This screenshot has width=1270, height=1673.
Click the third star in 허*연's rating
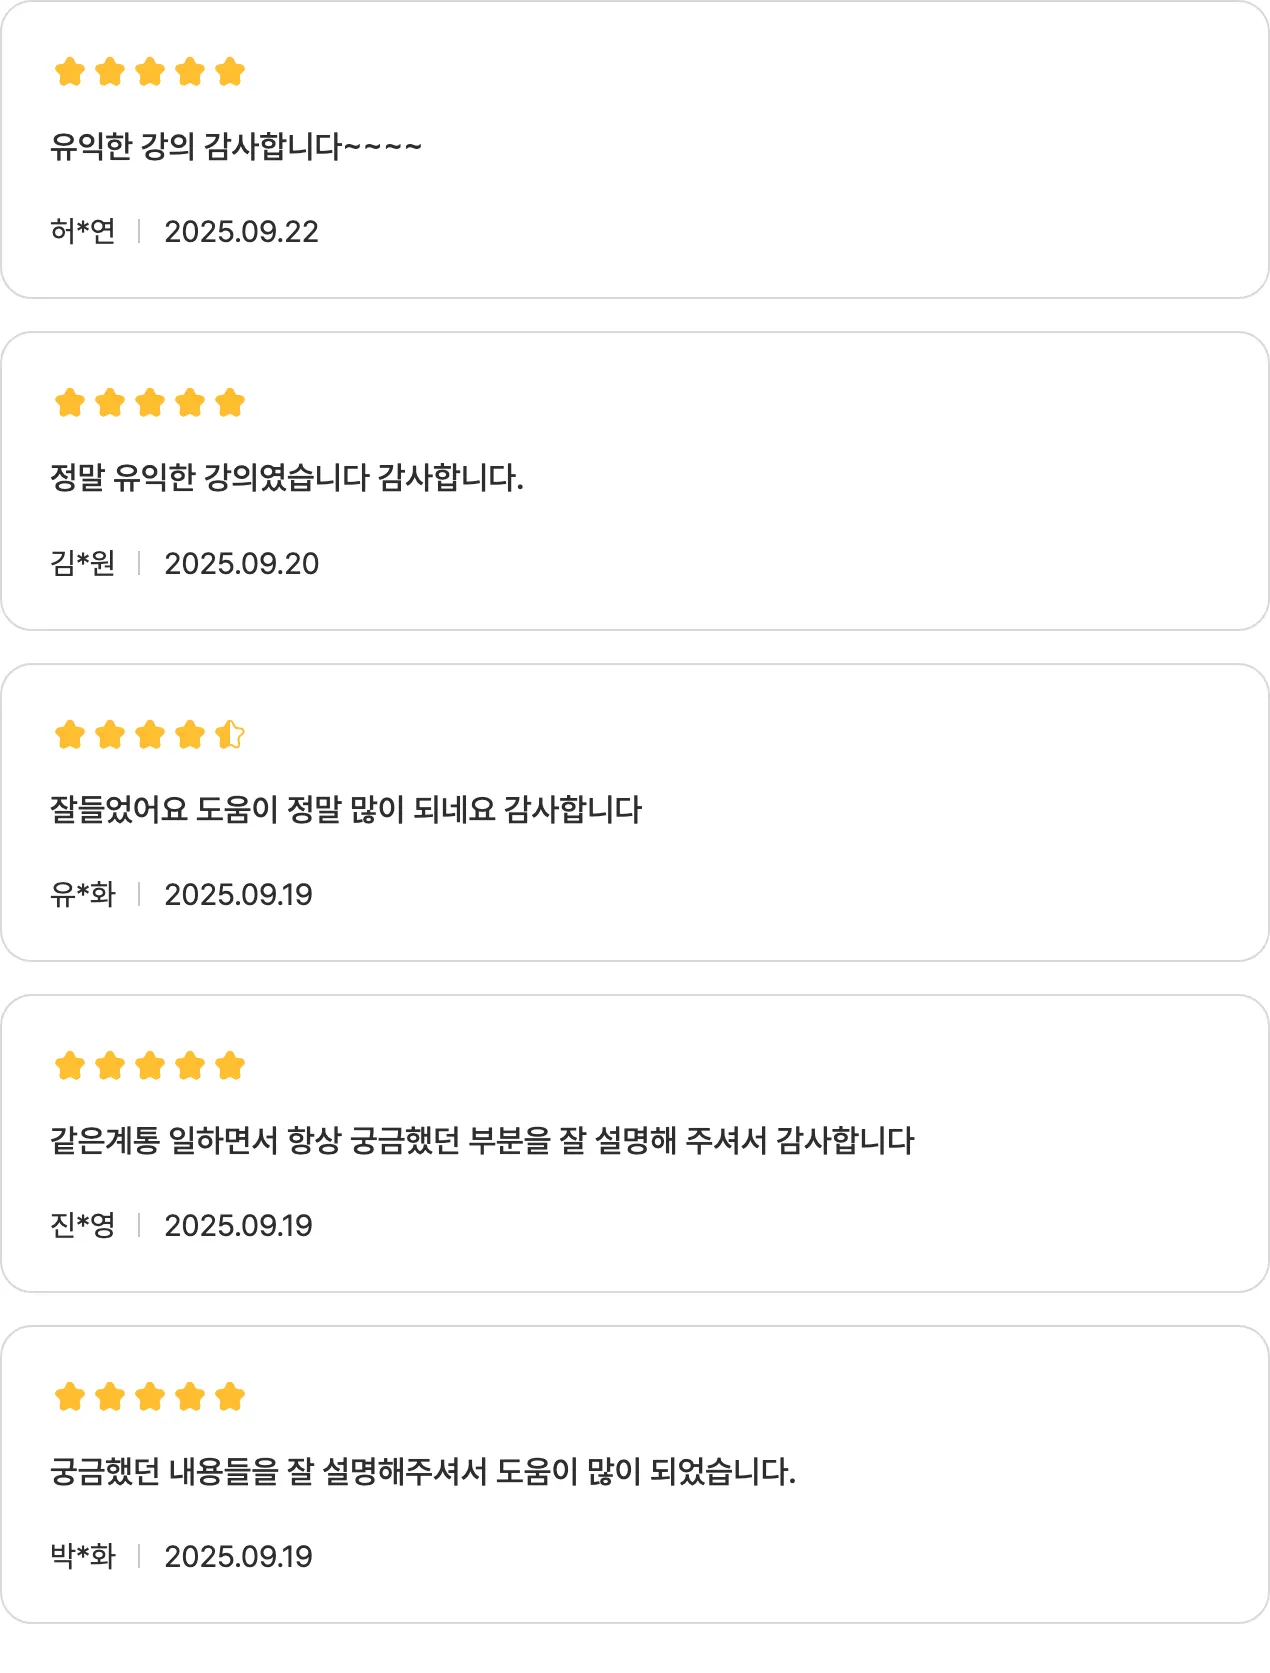150,72
